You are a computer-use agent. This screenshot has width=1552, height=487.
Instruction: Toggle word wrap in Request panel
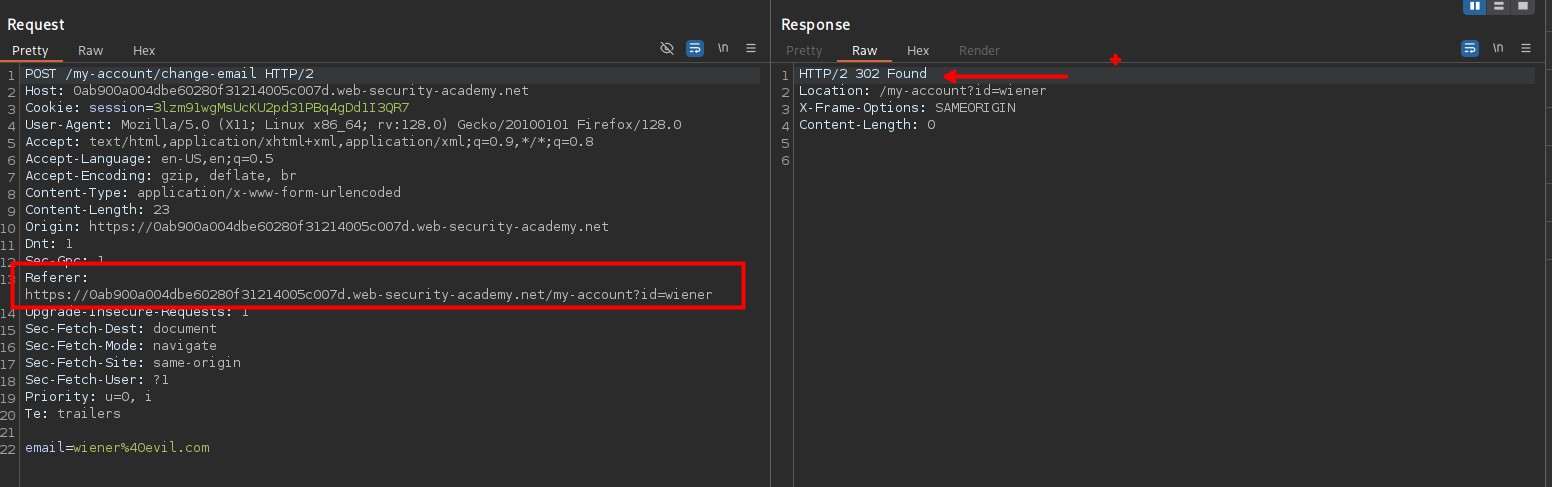tap(695, 48)
